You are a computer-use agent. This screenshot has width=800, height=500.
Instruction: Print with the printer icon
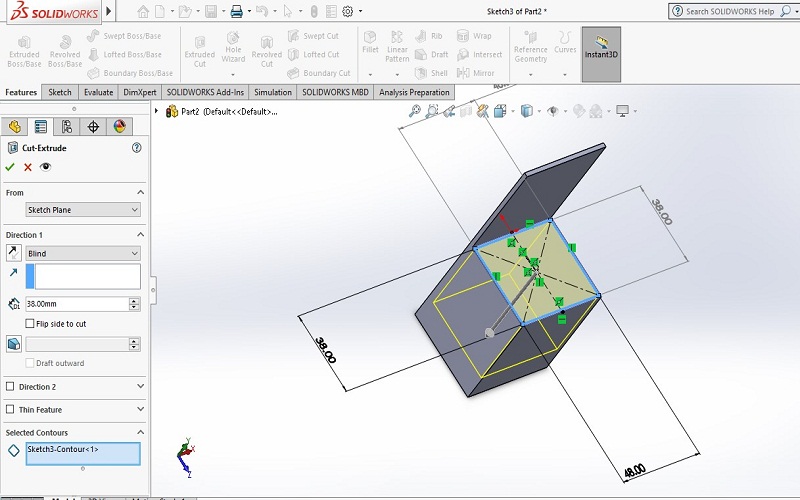click(x=236, y=11)
